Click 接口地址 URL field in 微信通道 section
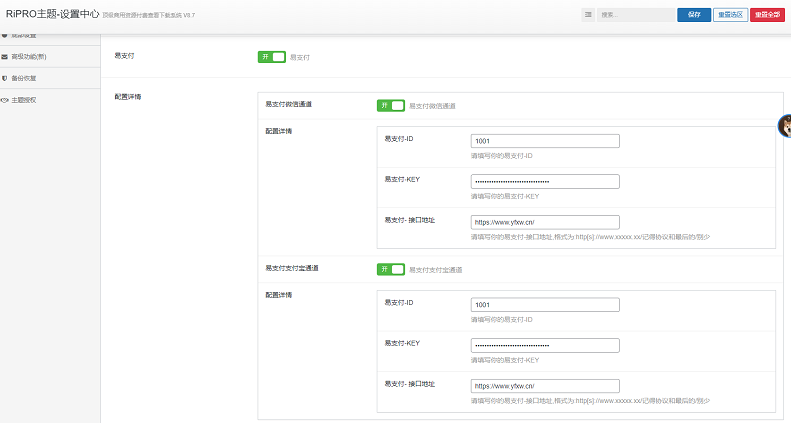 coord(545,222)
